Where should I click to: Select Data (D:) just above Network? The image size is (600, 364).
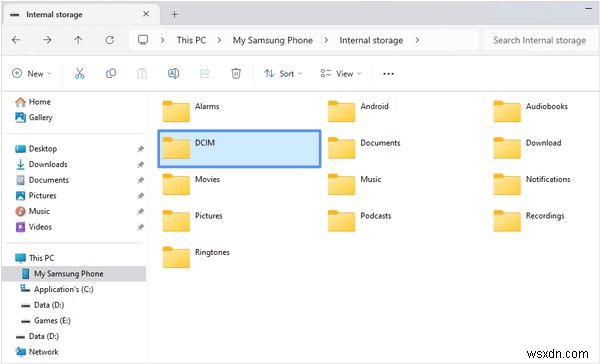click(x=37, y=336)
